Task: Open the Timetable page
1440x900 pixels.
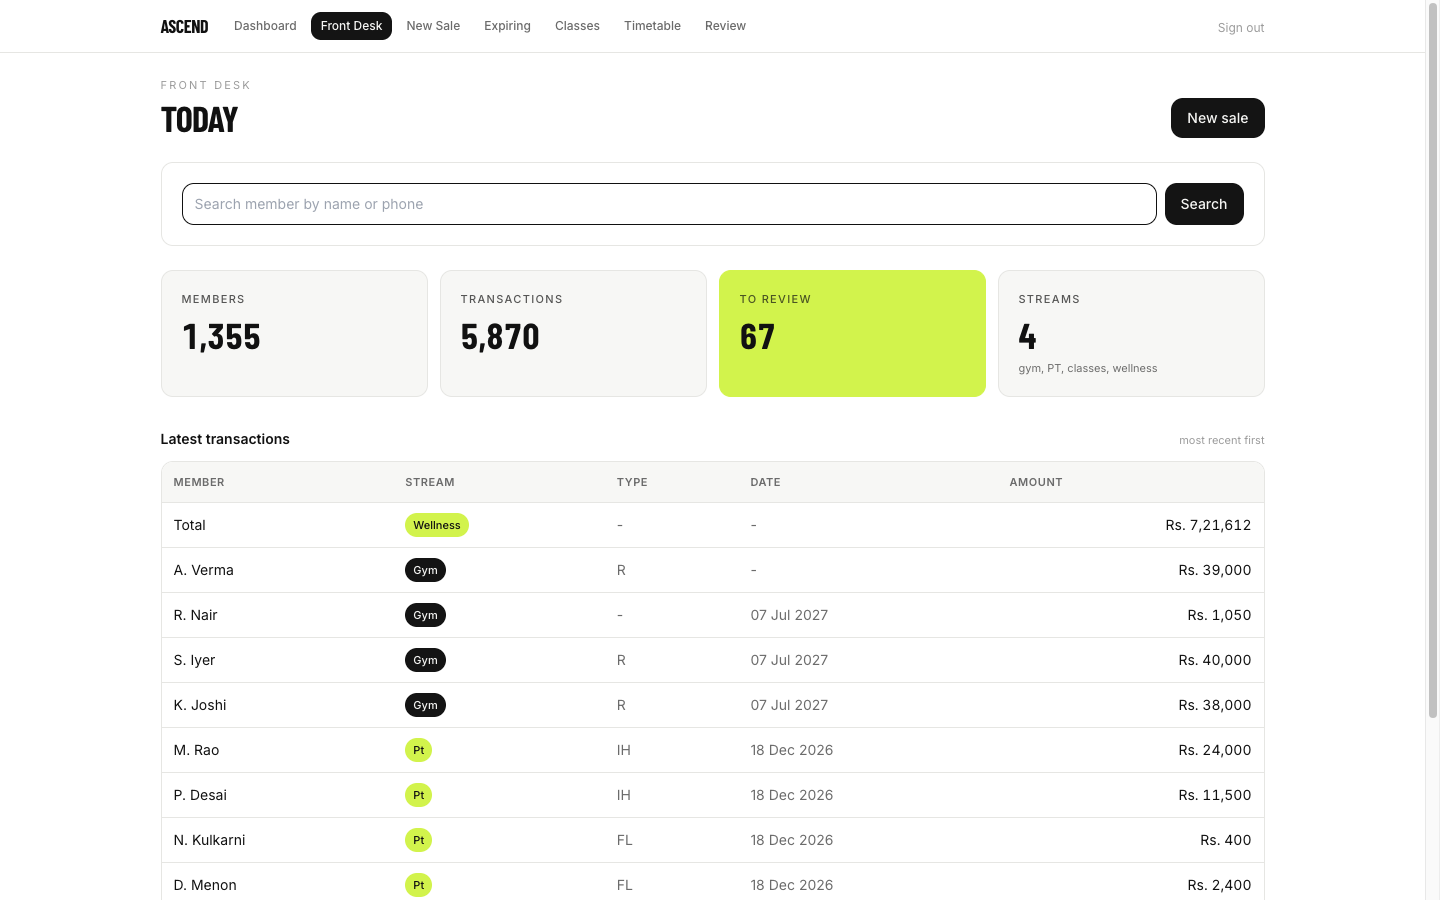Action: 652,26
